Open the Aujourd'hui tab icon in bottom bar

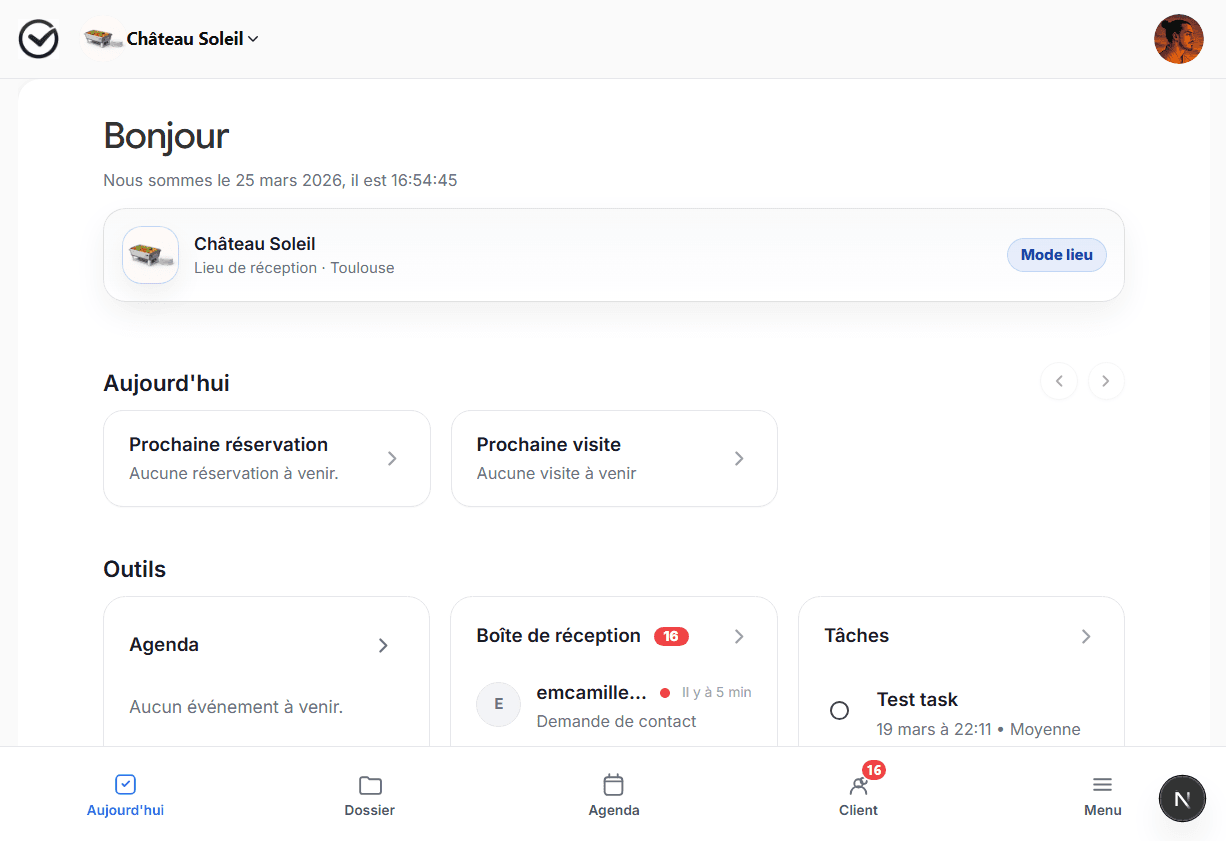pos(125,785)
